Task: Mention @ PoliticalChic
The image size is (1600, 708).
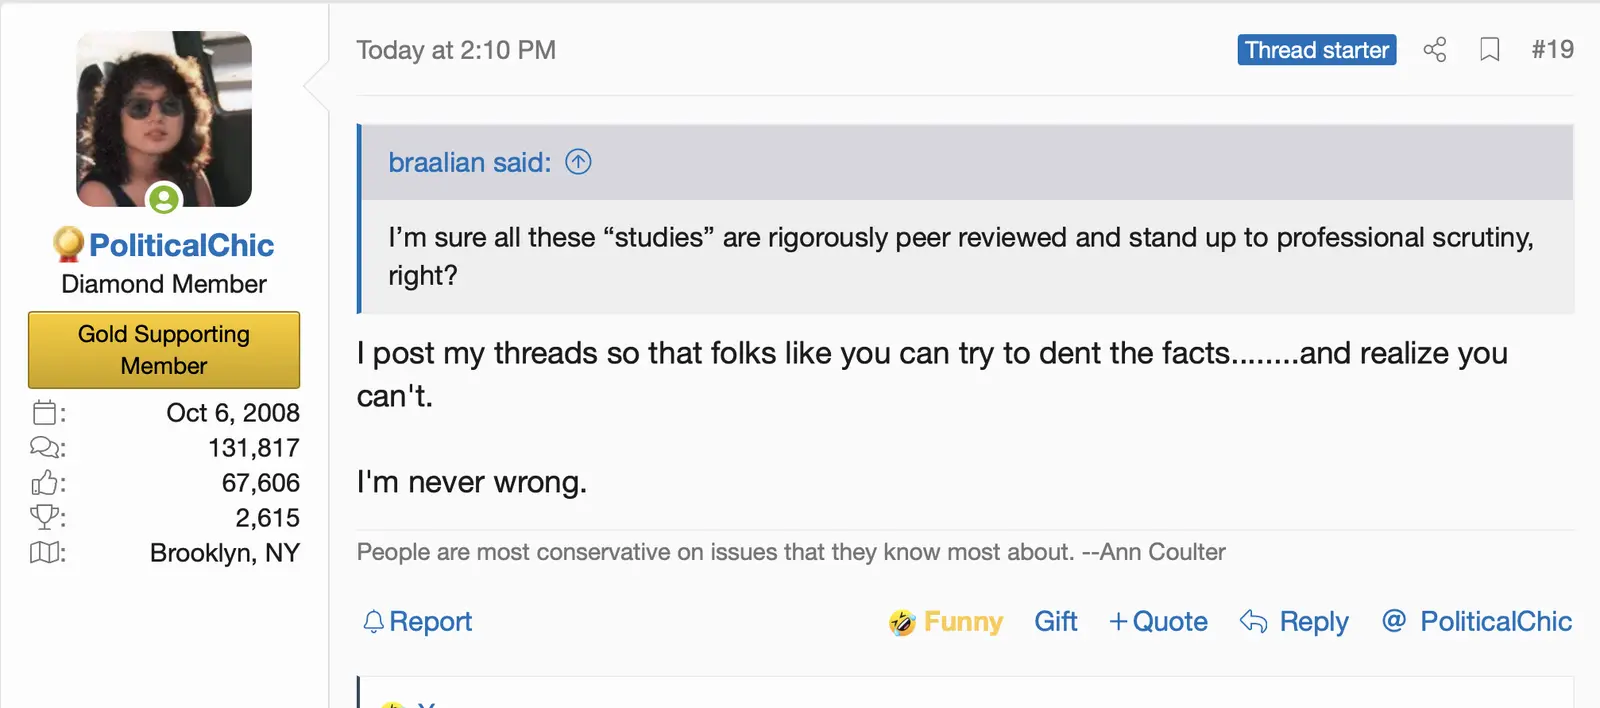Action: pyautogui.click(x=1476, y=621)
